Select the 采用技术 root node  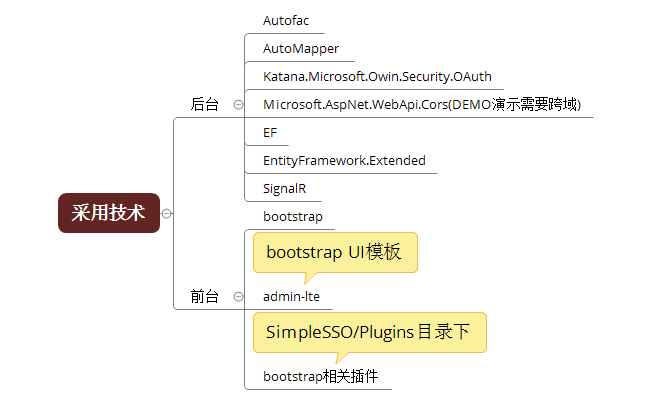[x=109, y=213]
